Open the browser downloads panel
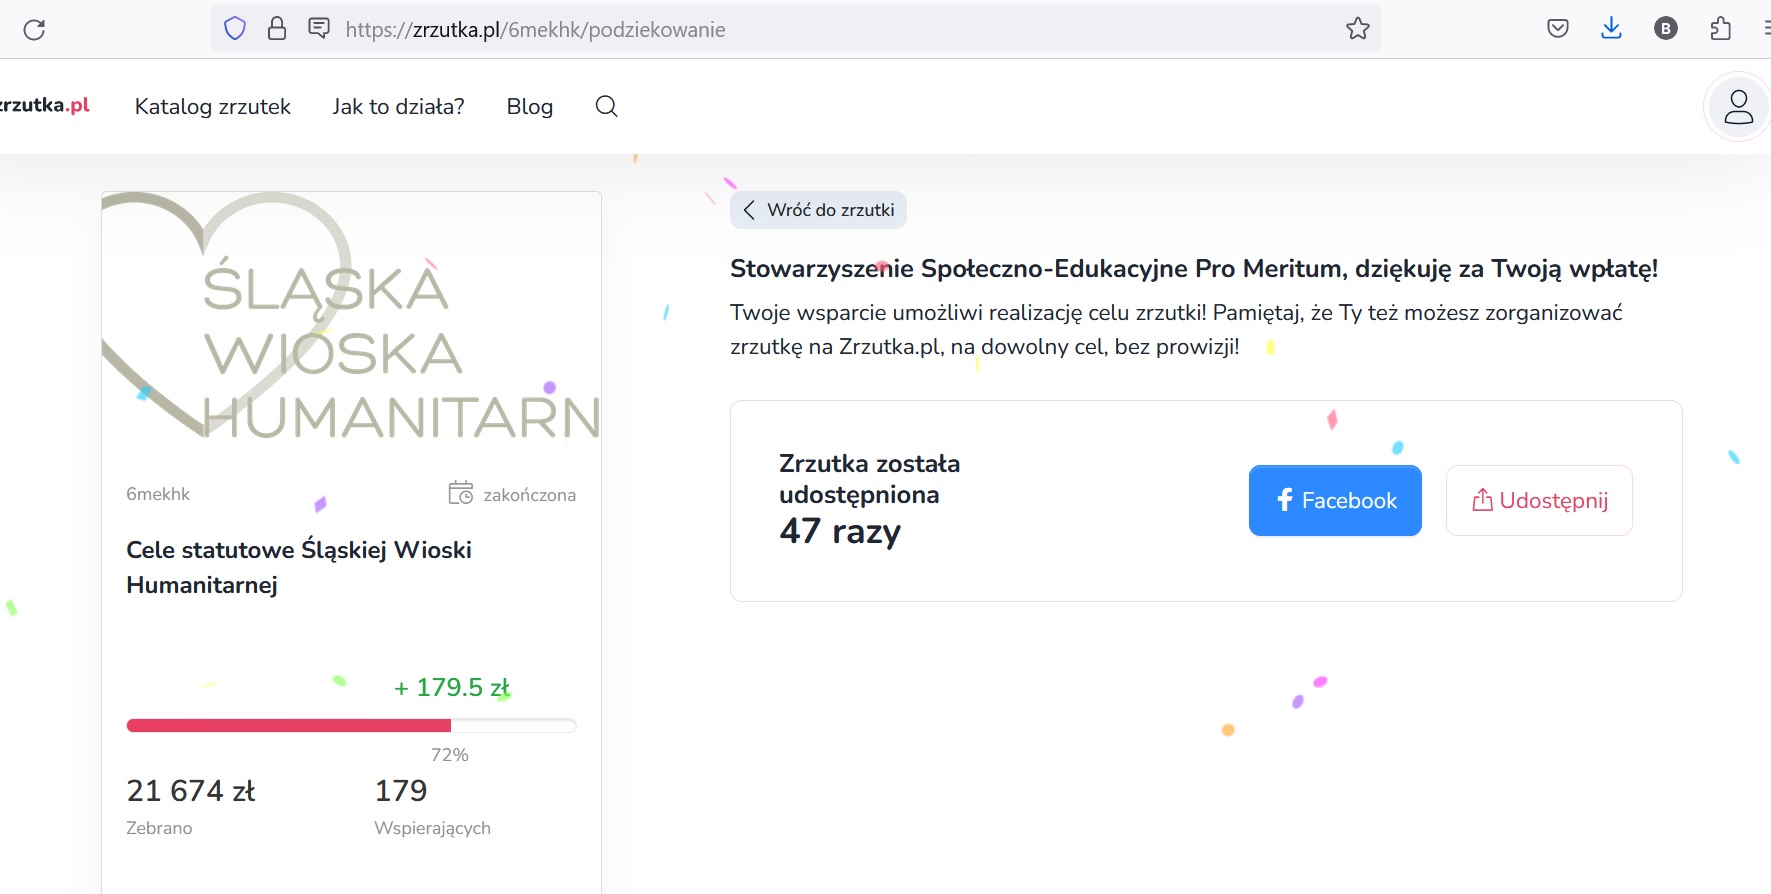 [1611, 28]
